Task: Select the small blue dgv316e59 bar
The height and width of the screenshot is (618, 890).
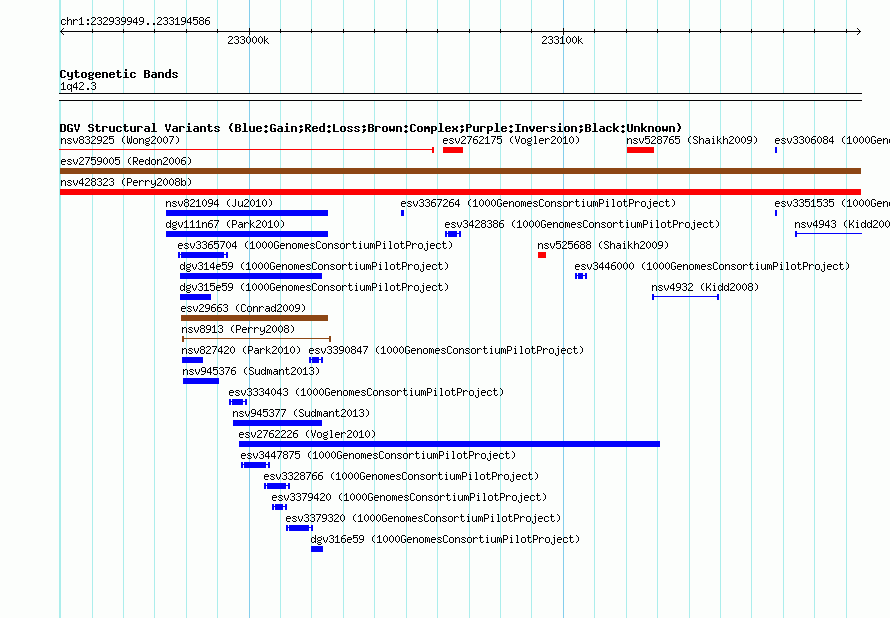Action: tap(317, 549)
